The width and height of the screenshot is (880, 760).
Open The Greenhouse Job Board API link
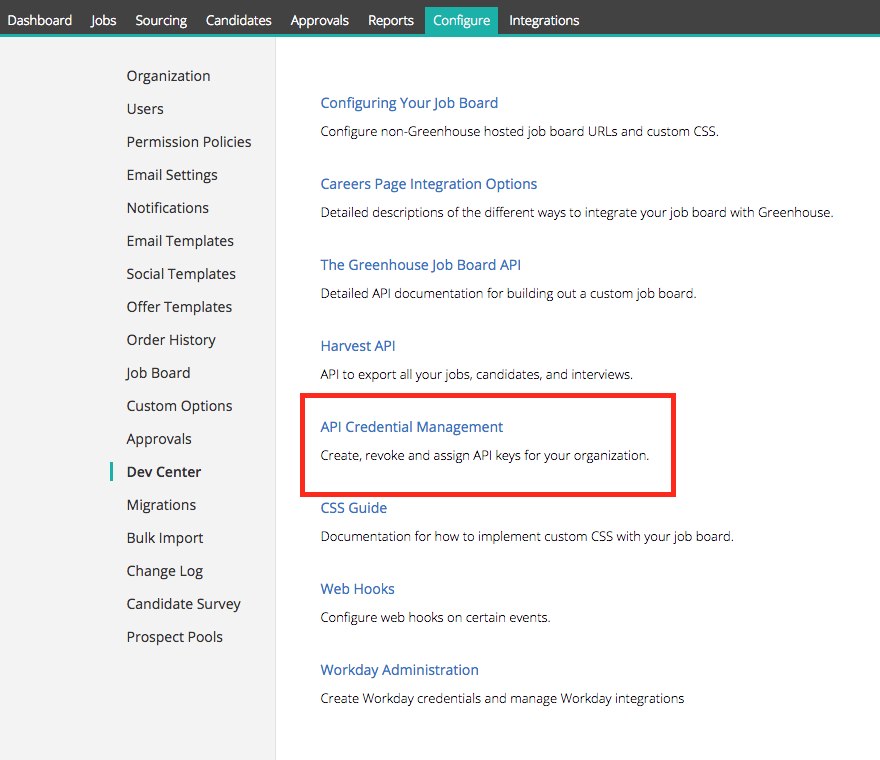[420, 265]
